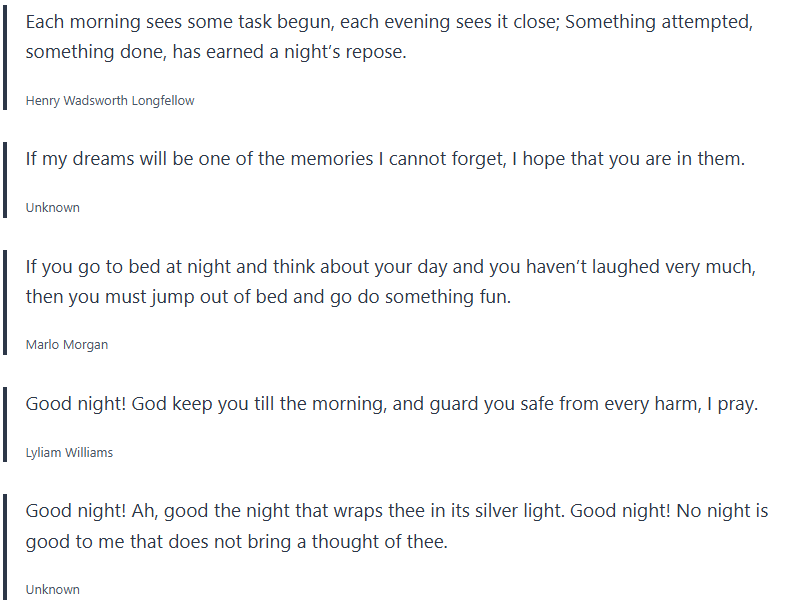Click Unknown author below the dreams quote
The width and height of the screenshot is (805, 604).
coord(53,207)
